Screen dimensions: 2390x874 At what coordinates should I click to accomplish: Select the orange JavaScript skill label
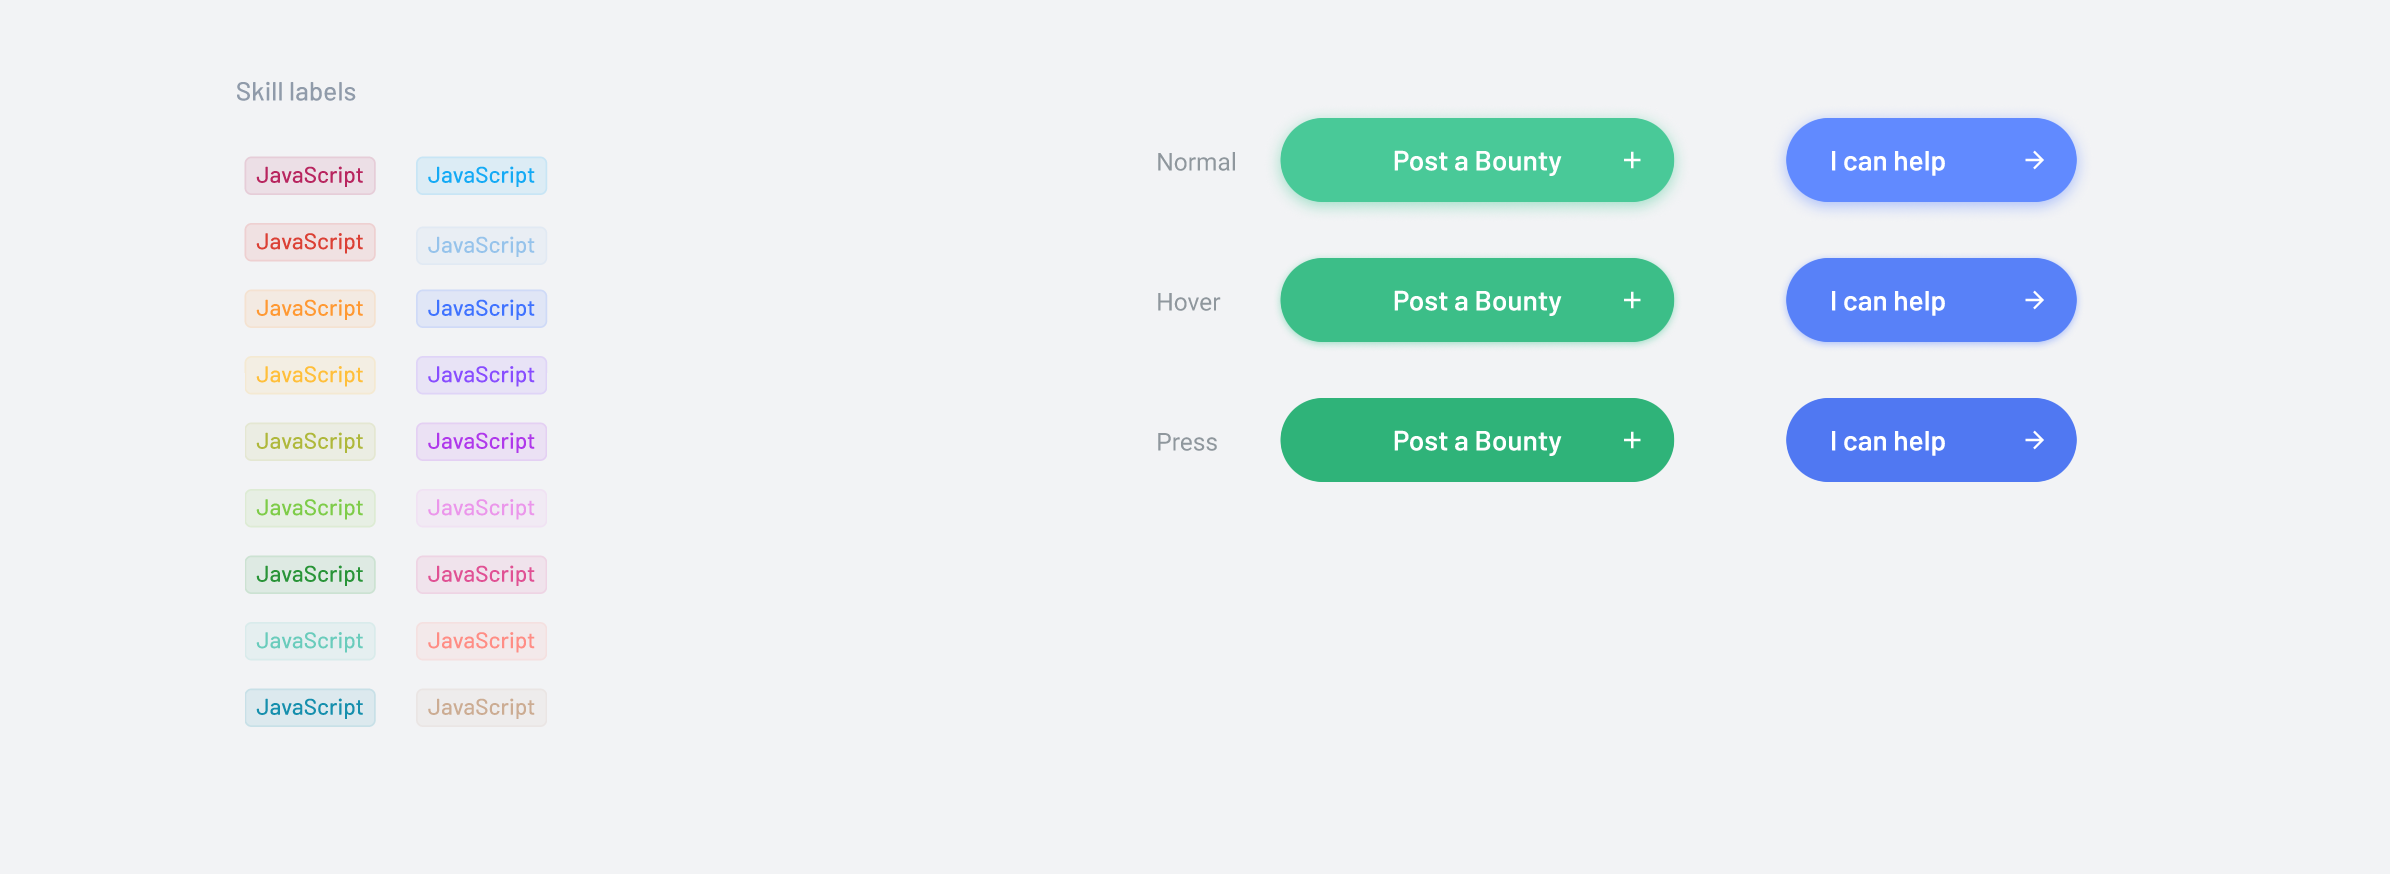[310, 308]
